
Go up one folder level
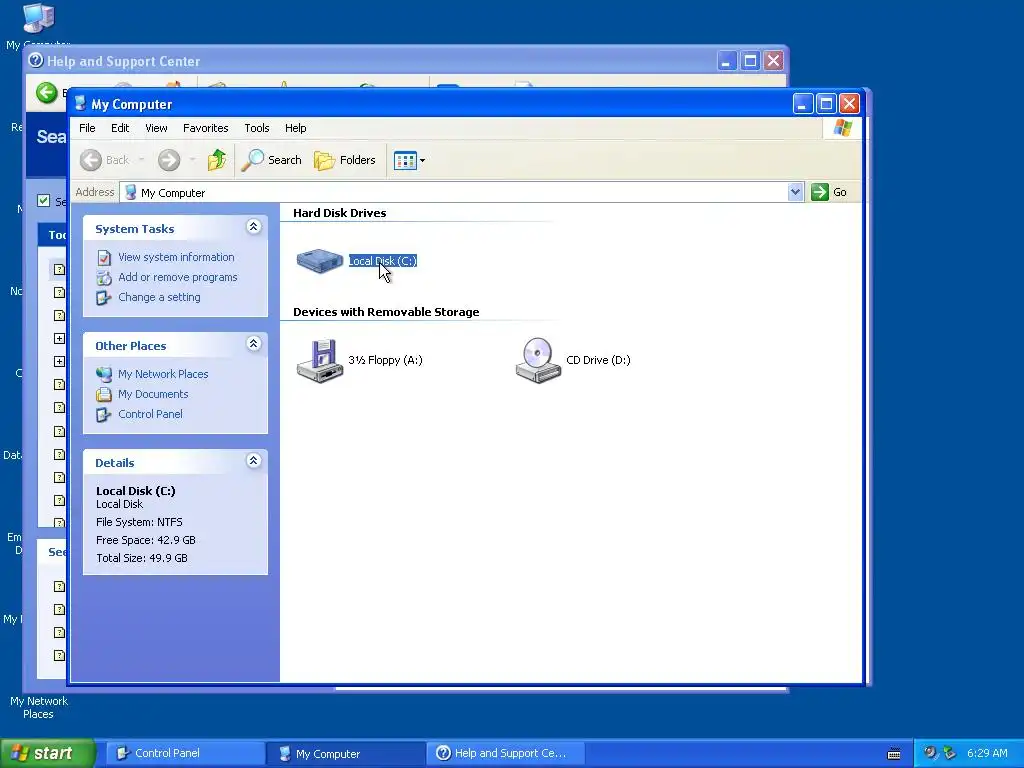coord(217,160)
